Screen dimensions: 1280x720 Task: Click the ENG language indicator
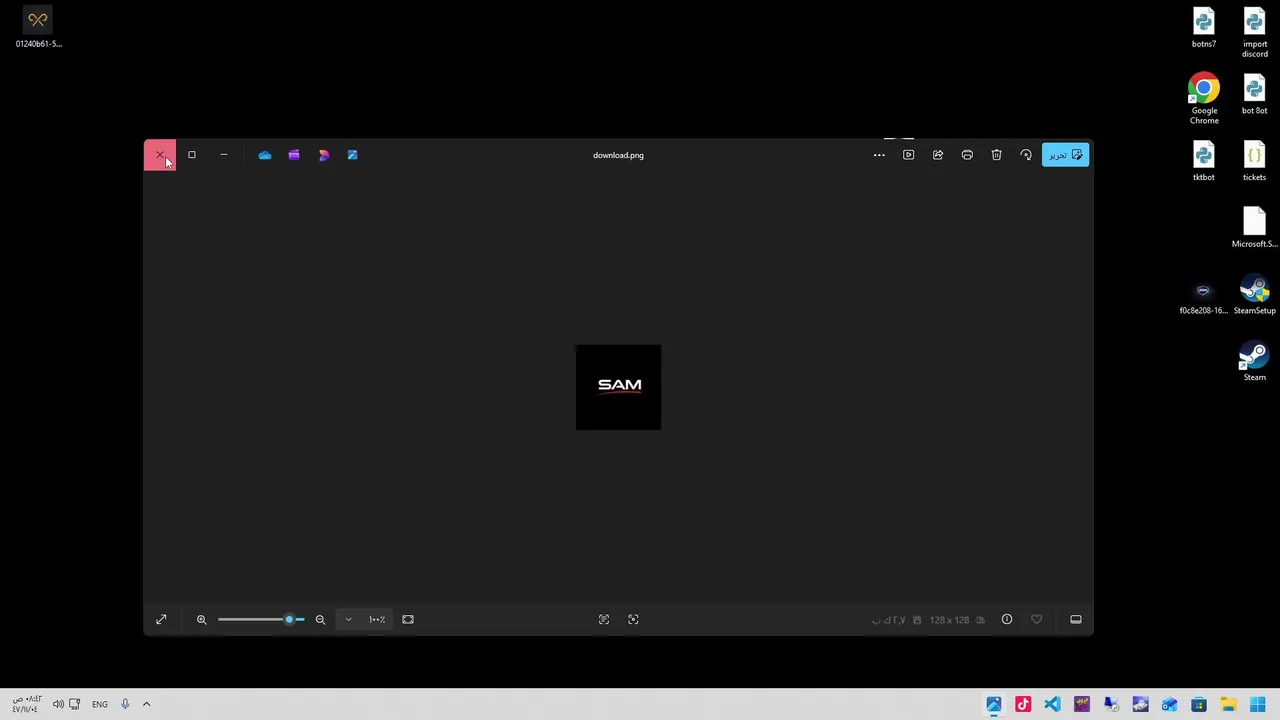coord(100,705)
